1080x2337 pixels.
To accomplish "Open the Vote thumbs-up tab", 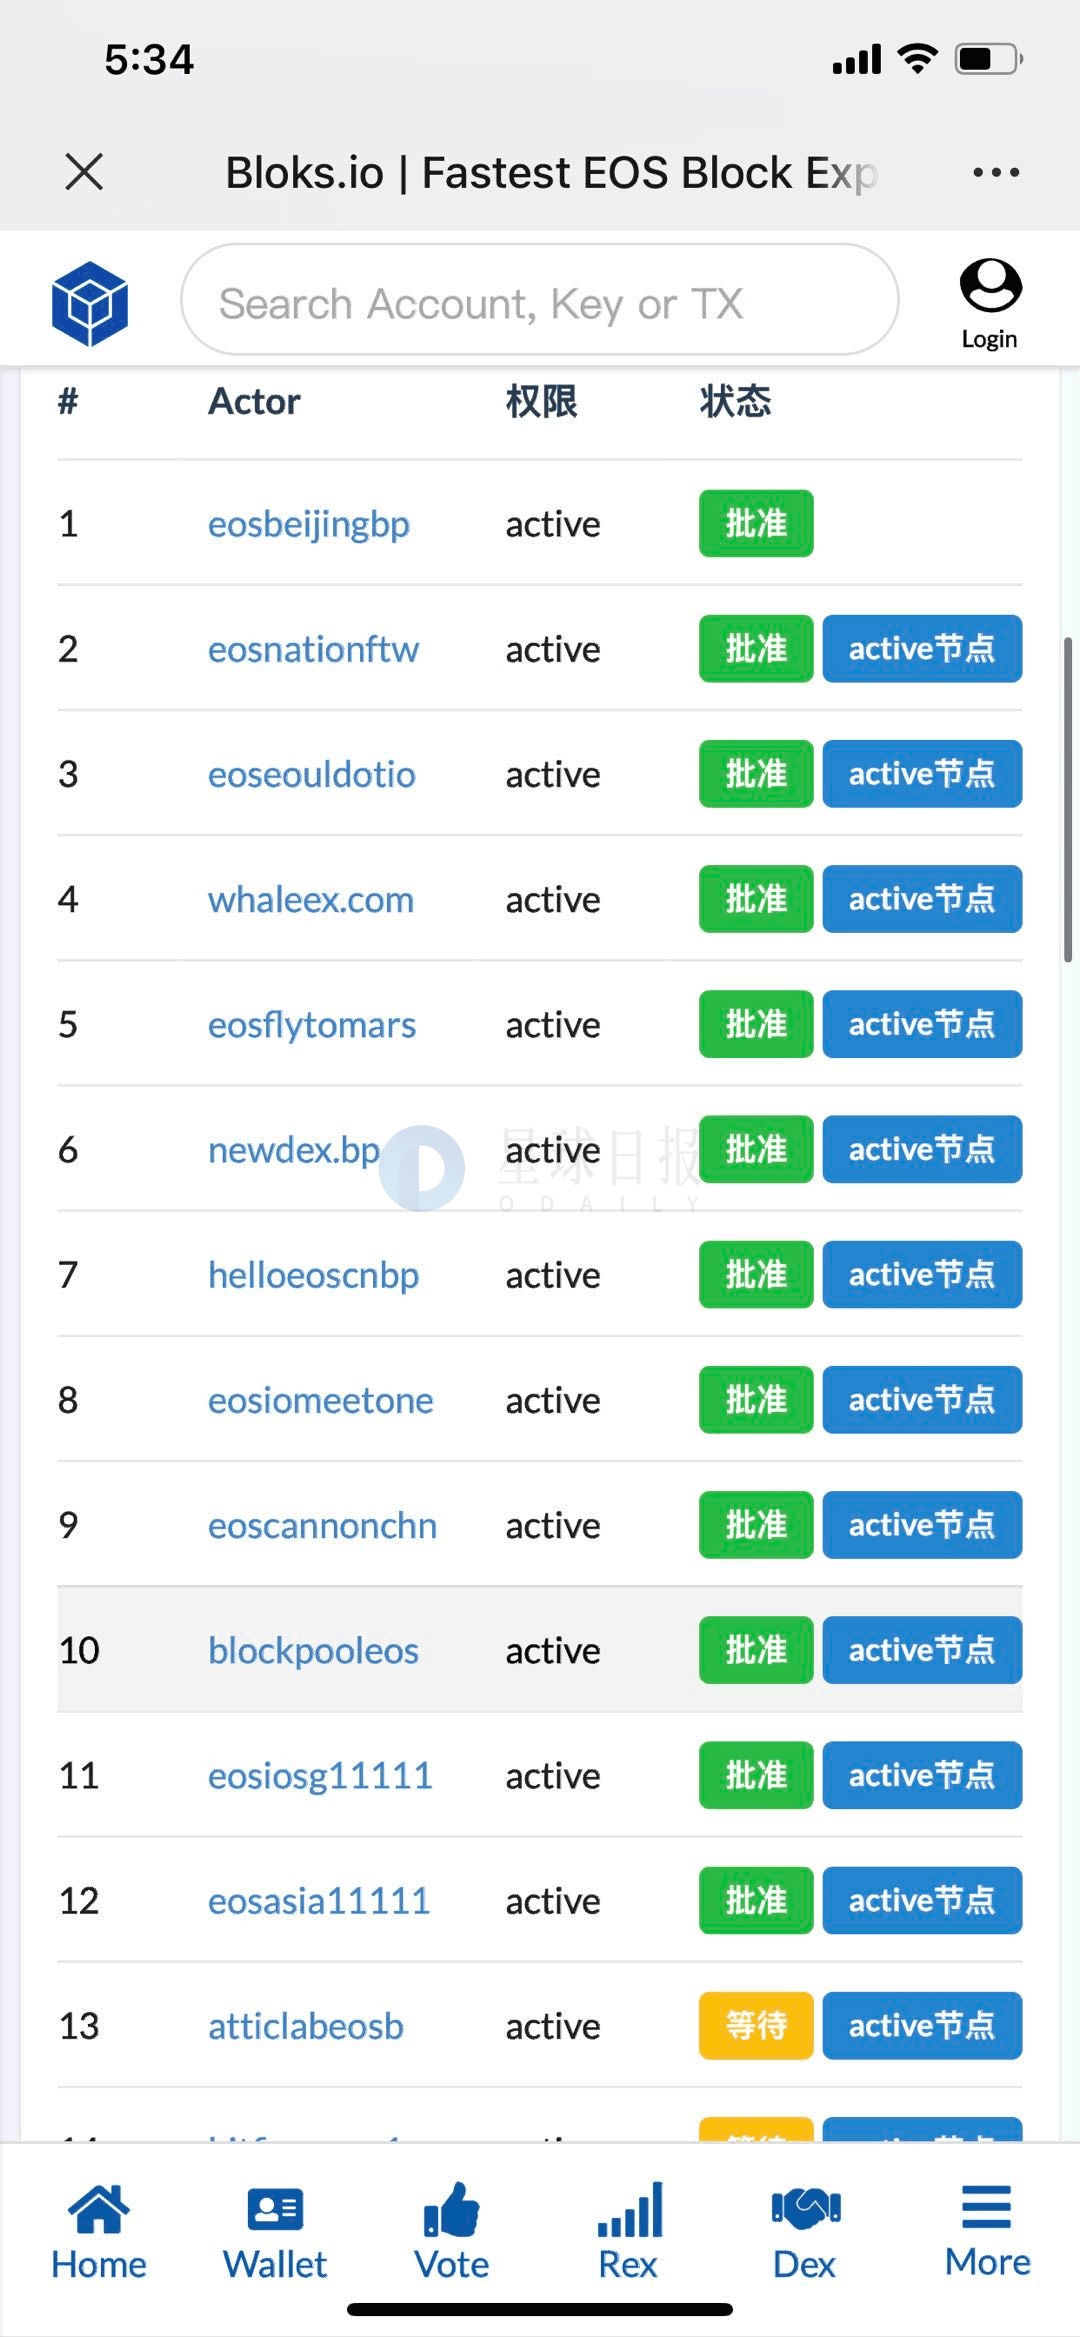I will 452,2231.
